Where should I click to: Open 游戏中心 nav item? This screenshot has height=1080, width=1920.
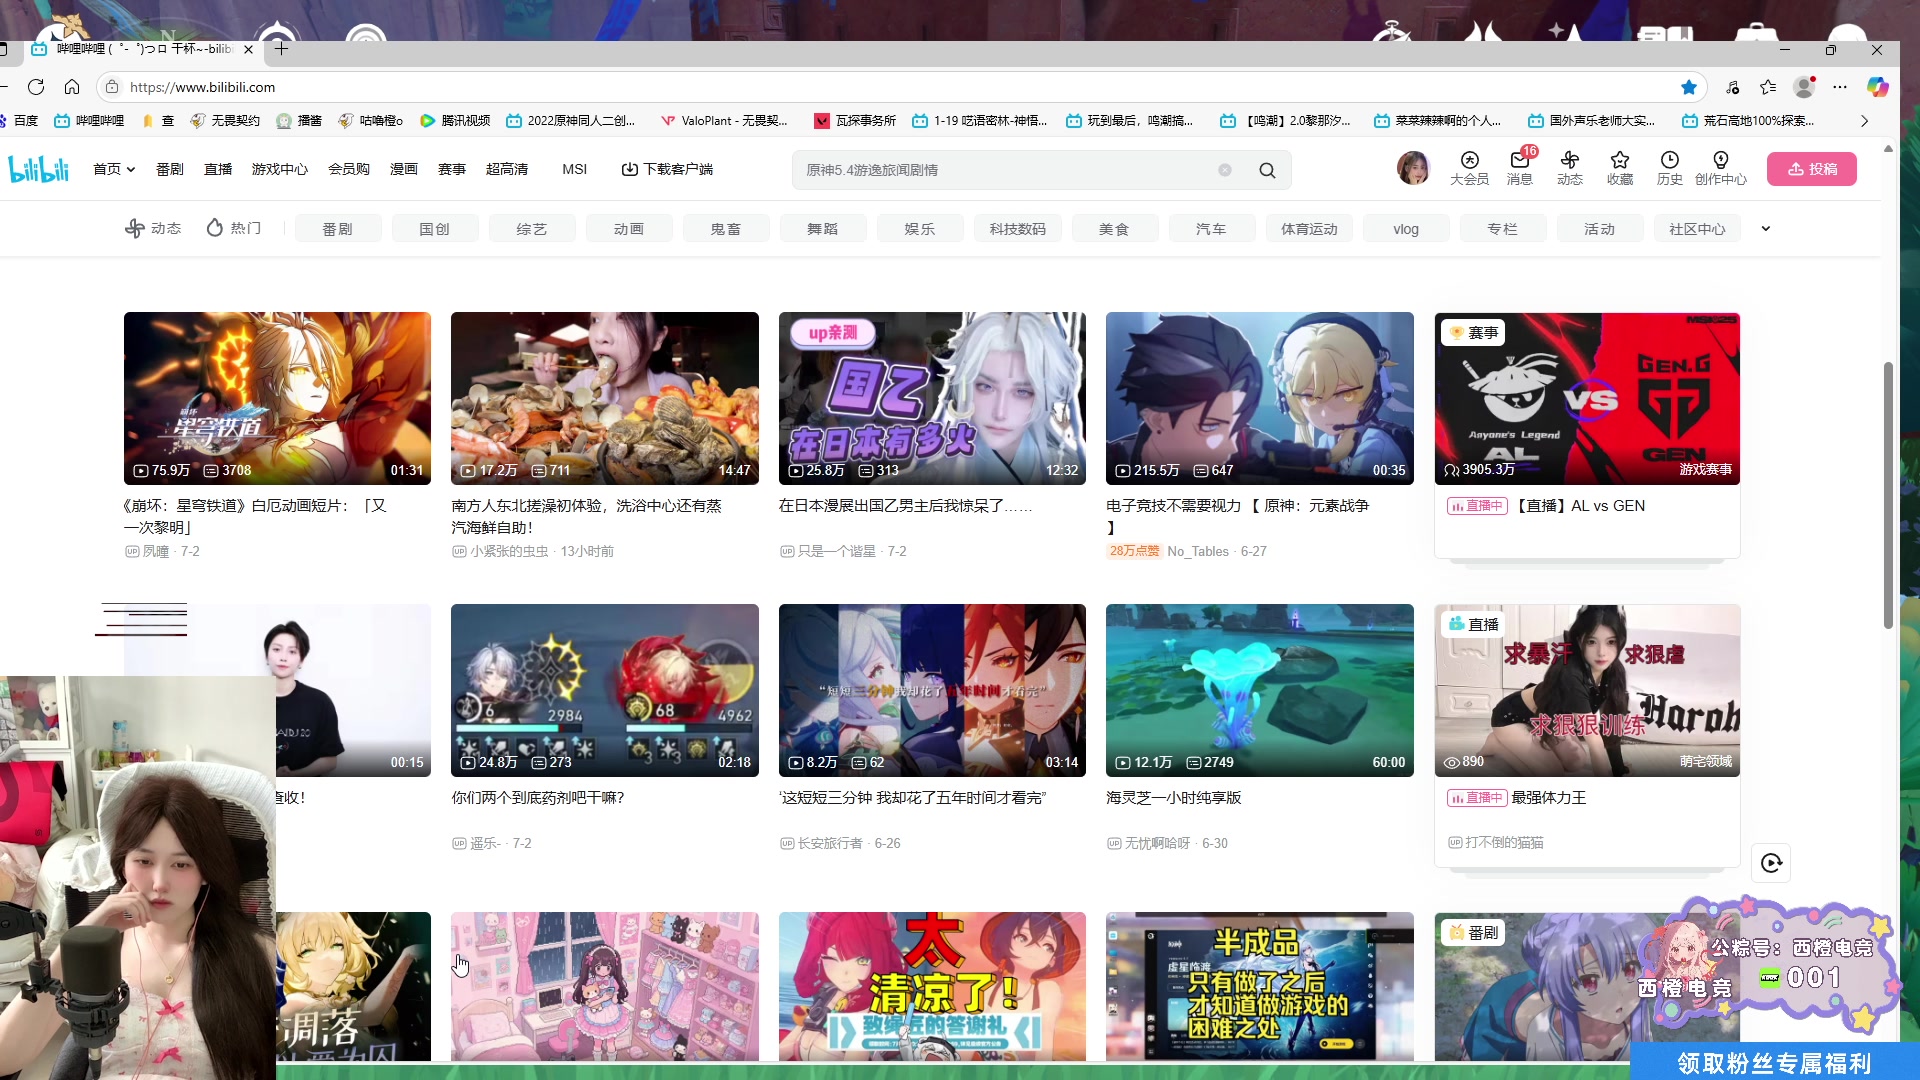click(x=280, y=169)
